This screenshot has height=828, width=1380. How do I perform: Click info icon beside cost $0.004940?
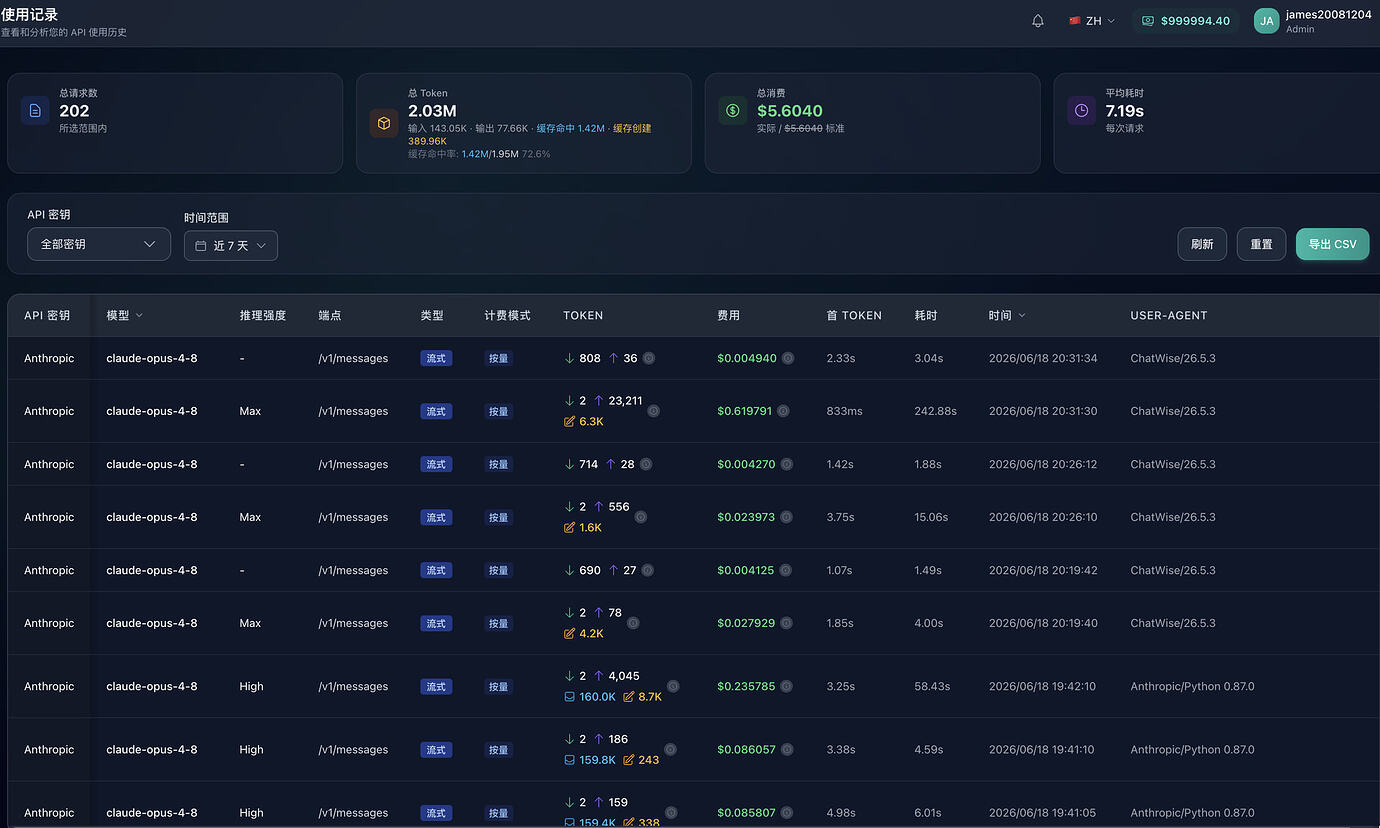point(788,358)
